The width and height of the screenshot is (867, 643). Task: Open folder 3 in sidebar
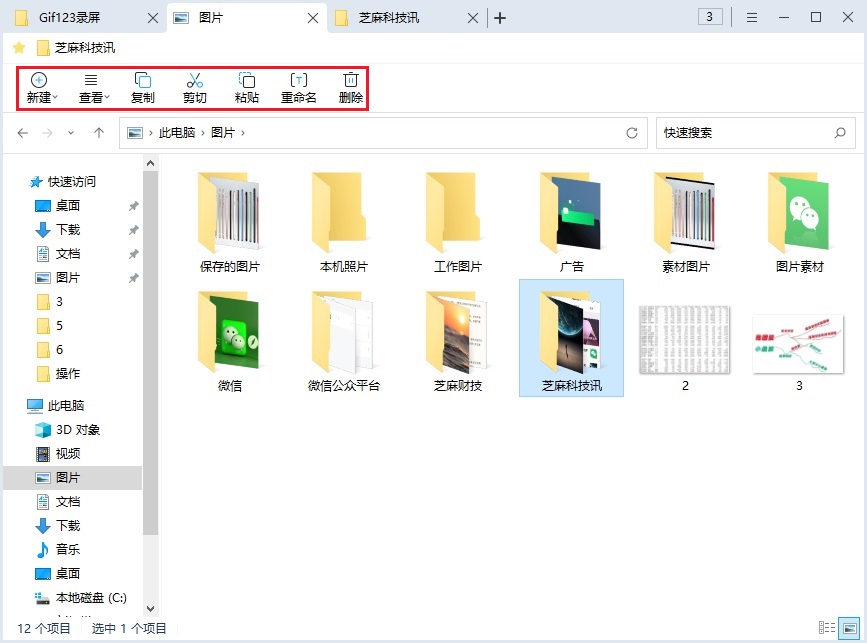pos(50,302)
